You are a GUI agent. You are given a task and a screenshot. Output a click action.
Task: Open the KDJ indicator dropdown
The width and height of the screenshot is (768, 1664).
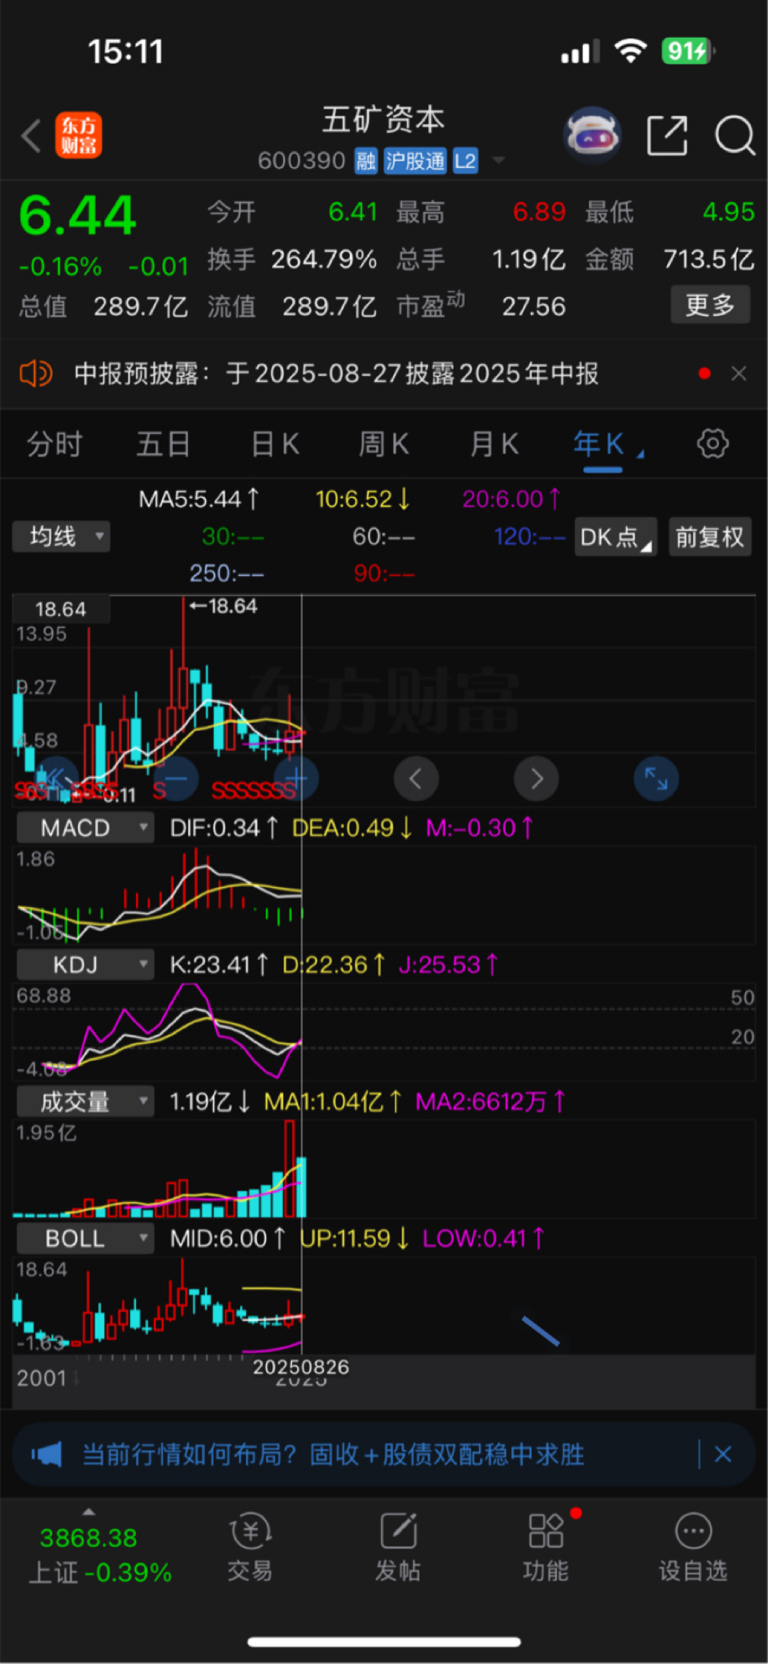click(85, 965)
